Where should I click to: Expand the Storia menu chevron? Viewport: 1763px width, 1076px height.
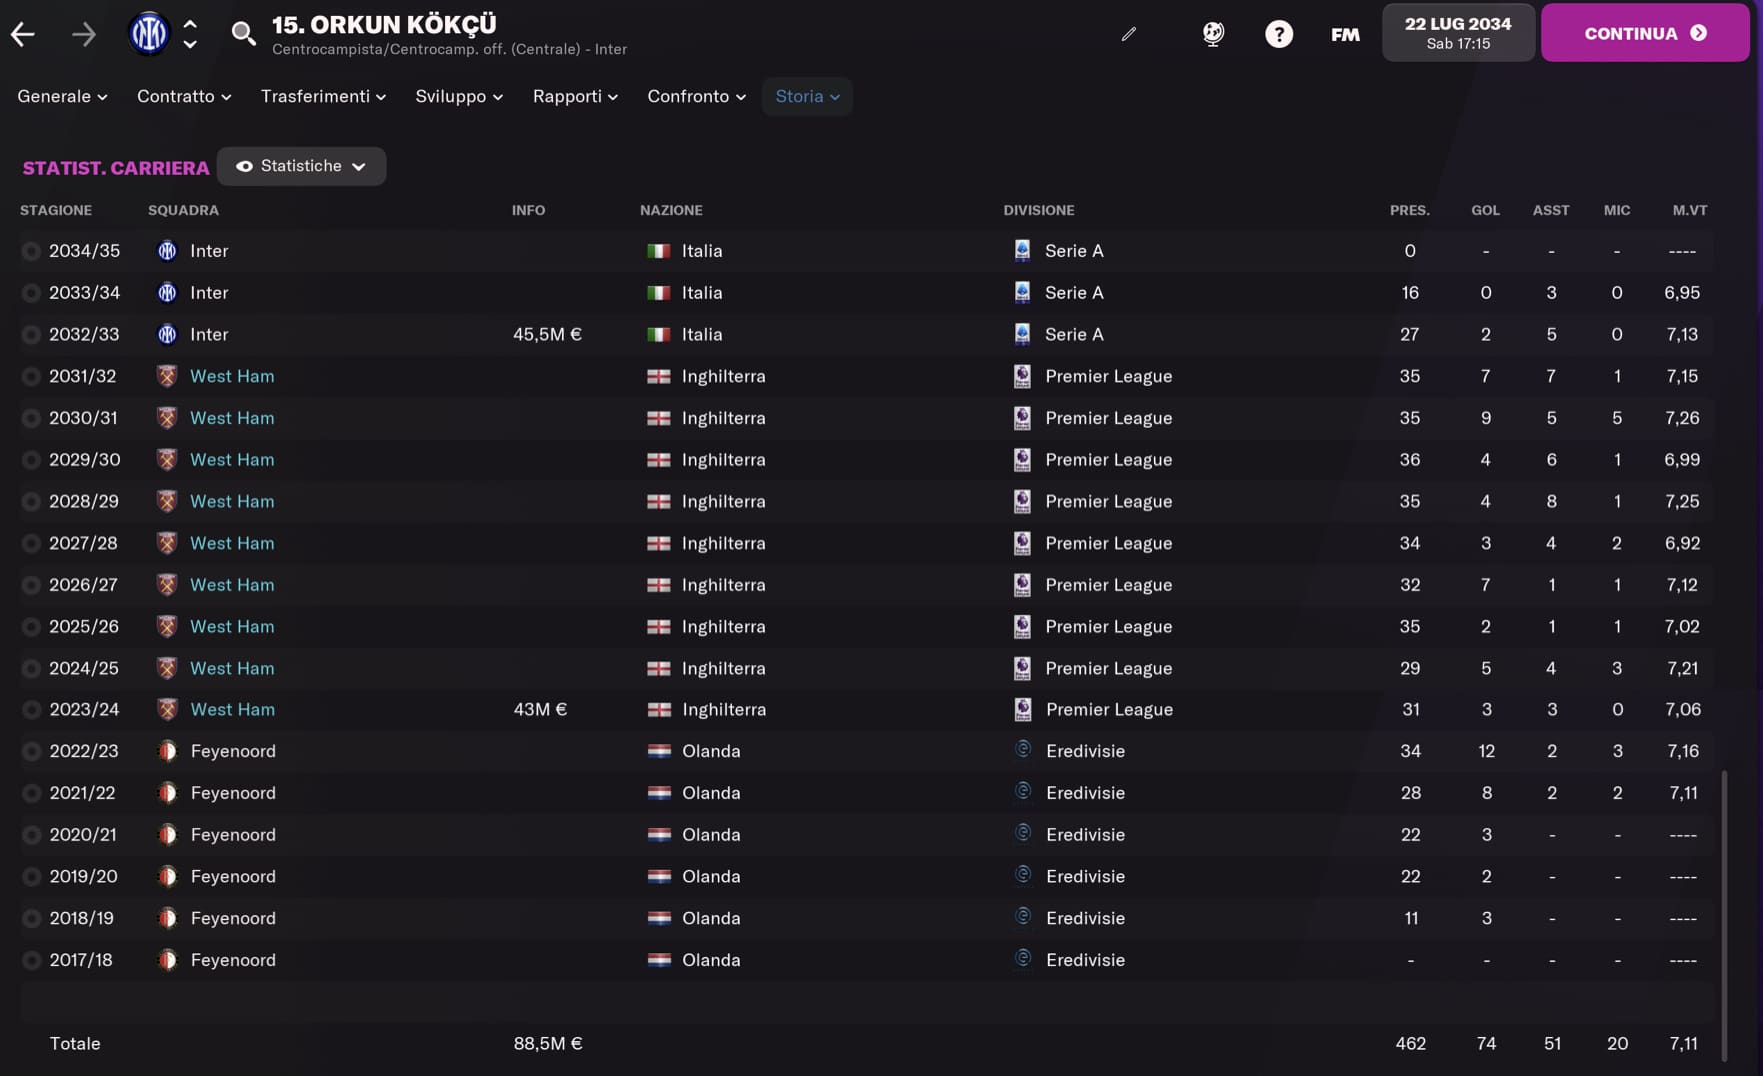[x=833, y=97]
